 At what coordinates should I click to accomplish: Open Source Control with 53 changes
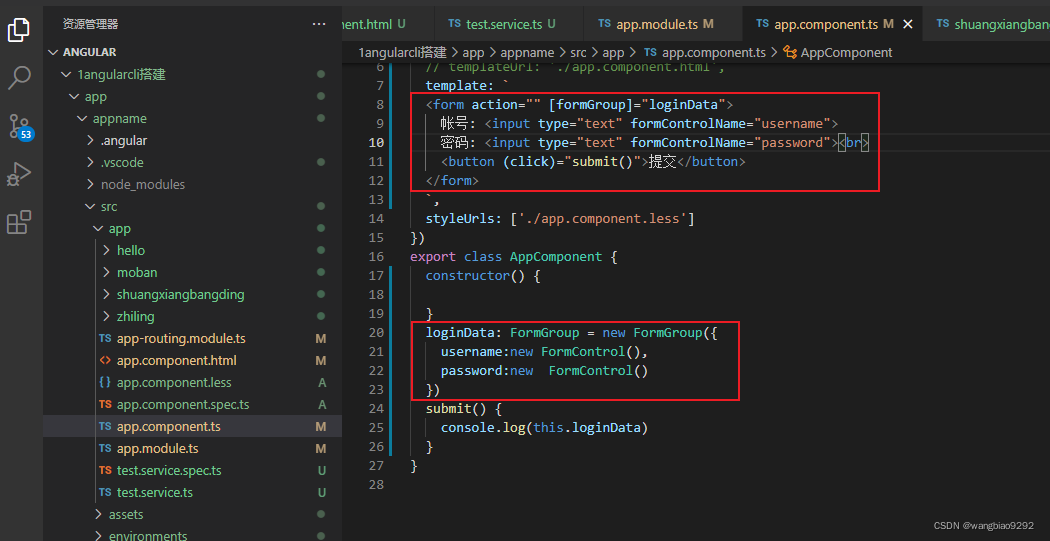tap(20, 125)
